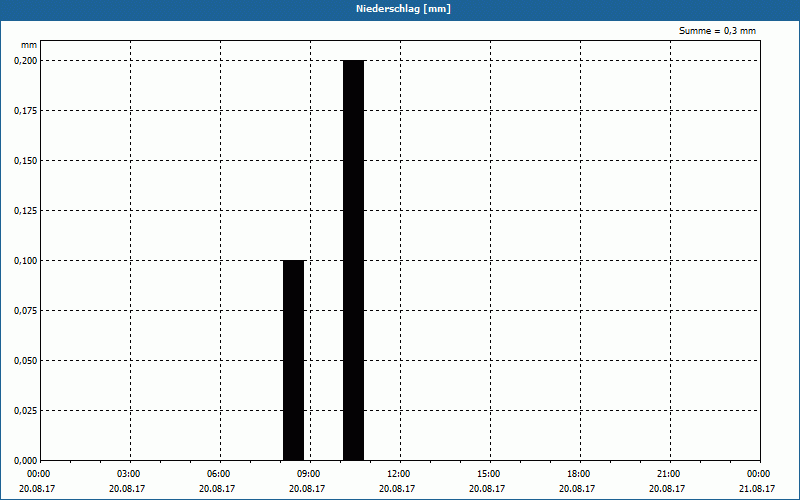Click the 21:00 time axis label
Image resolution: width=800 pixels, height=500 pixels.
(668, 474)
